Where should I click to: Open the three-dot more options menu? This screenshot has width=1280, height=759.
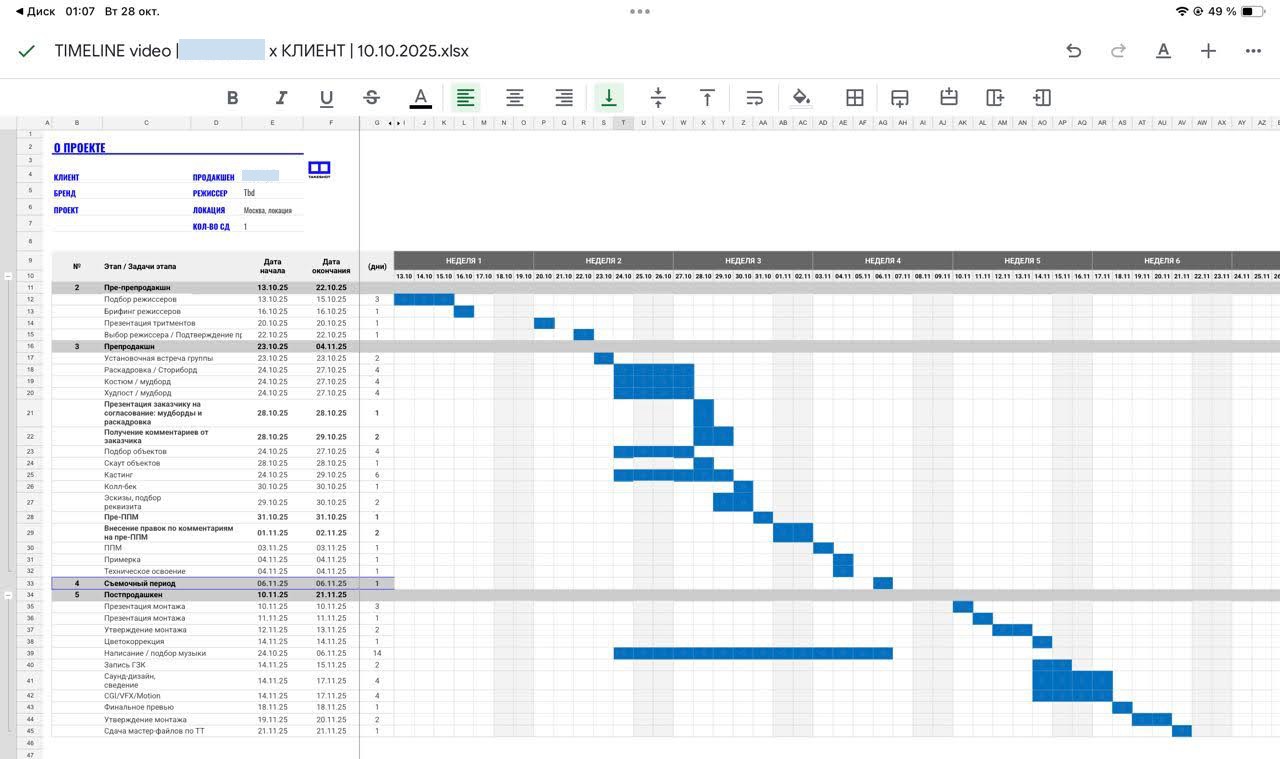1253,51
